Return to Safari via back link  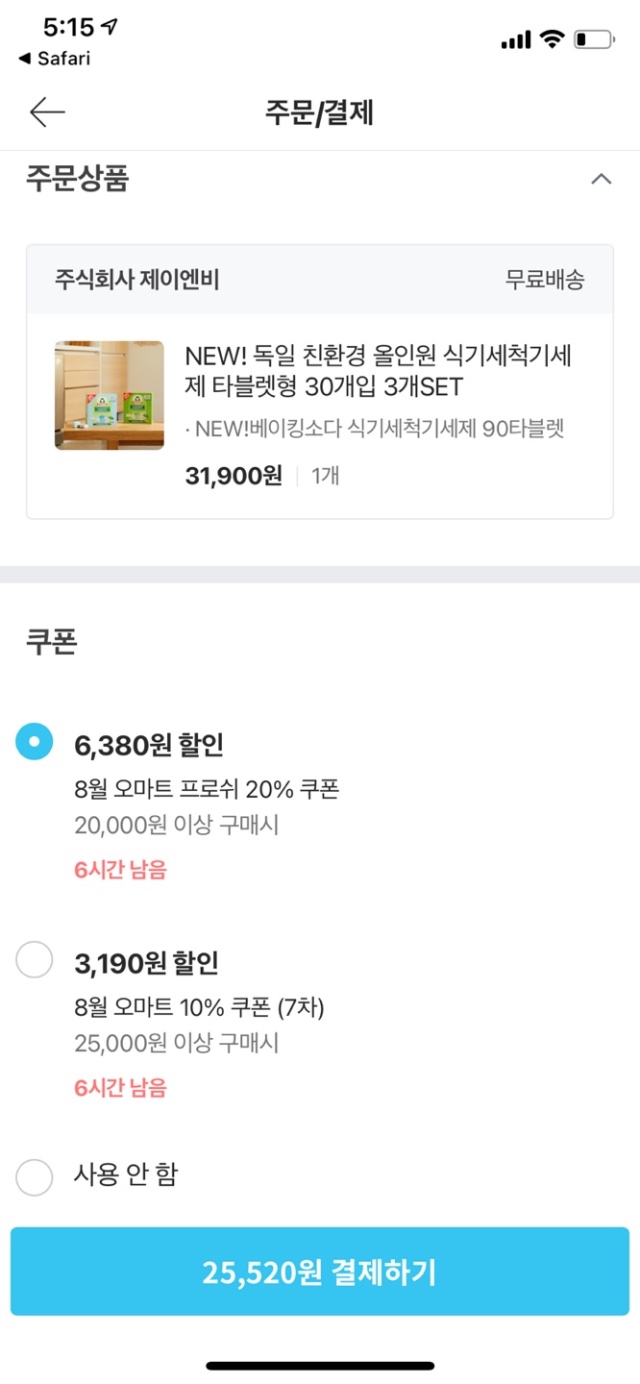click(x=54, y=59)
